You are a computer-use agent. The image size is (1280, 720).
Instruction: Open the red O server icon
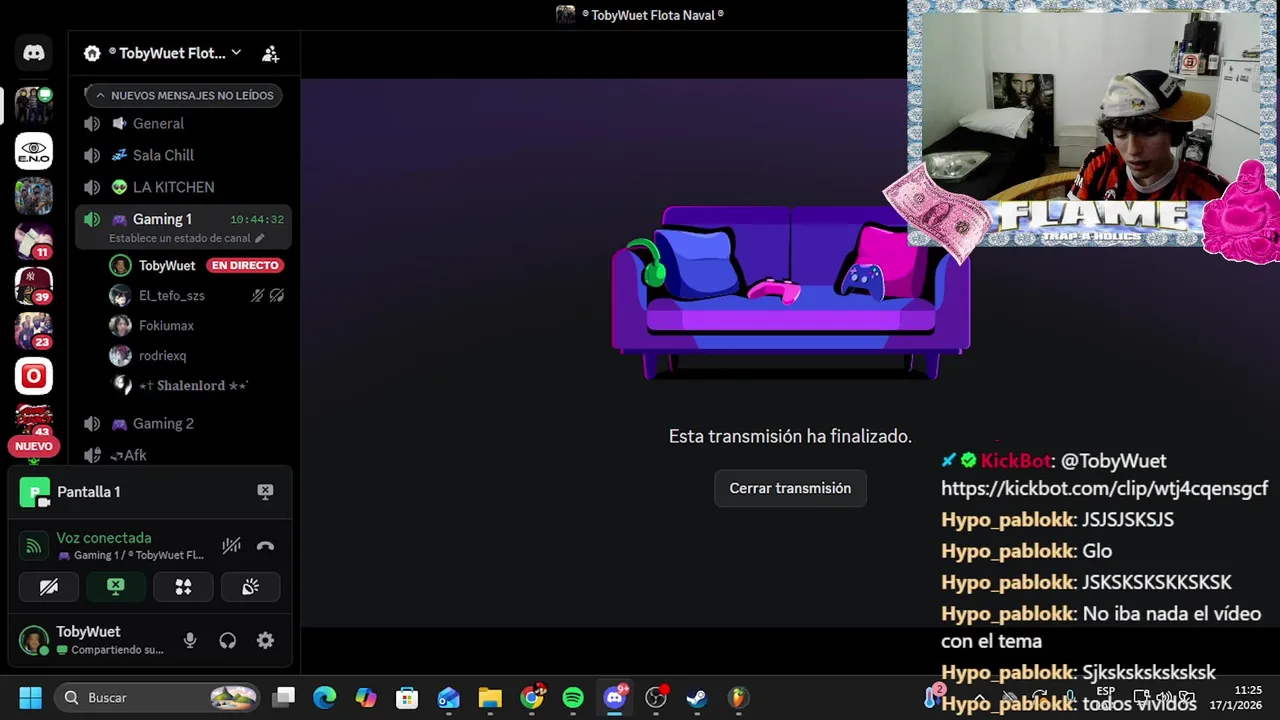coord(34,376)
